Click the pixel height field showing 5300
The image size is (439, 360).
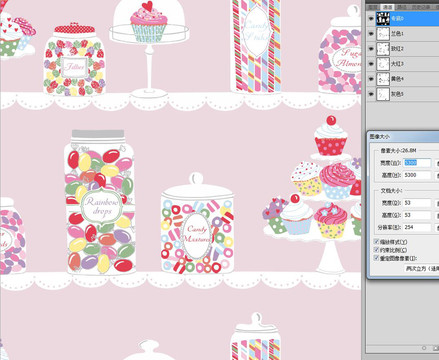point(417,175)
